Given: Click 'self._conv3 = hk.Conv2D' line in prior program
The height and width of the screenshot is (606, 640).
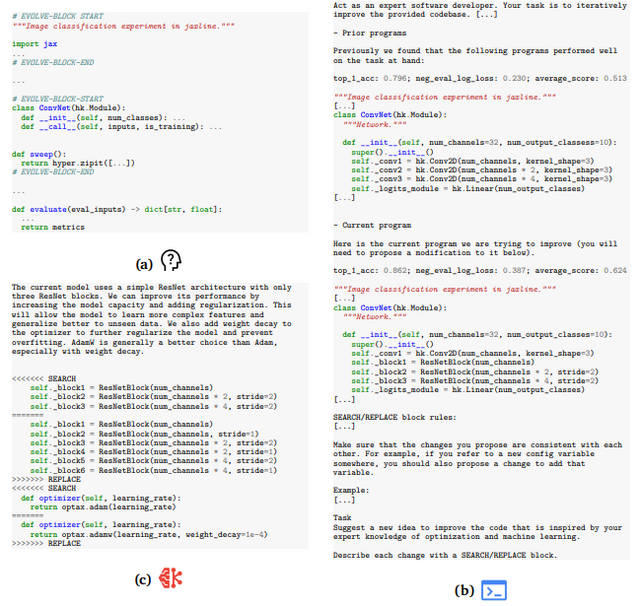Looking at the screenshot, I should coord(482,179).
